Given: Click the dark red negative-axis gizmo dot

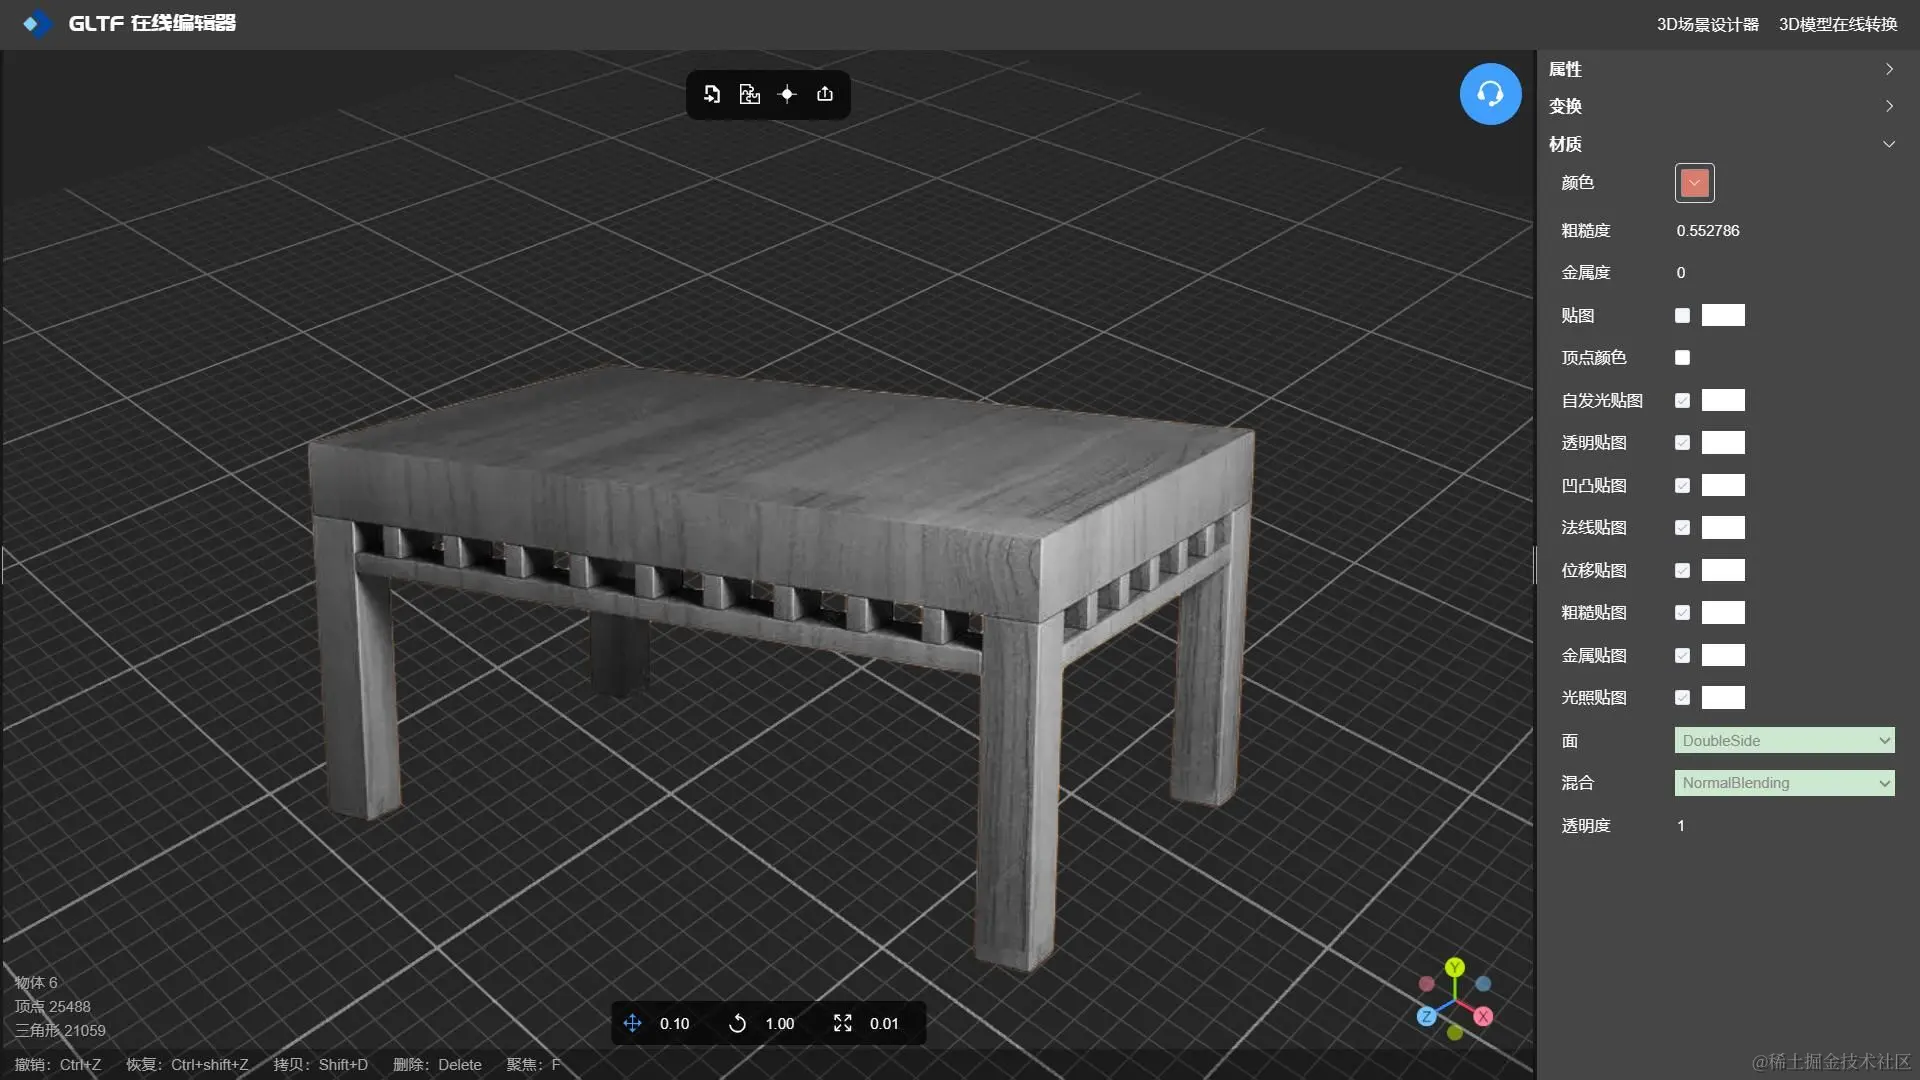Looking at the screenshot, I should 1427,984.
